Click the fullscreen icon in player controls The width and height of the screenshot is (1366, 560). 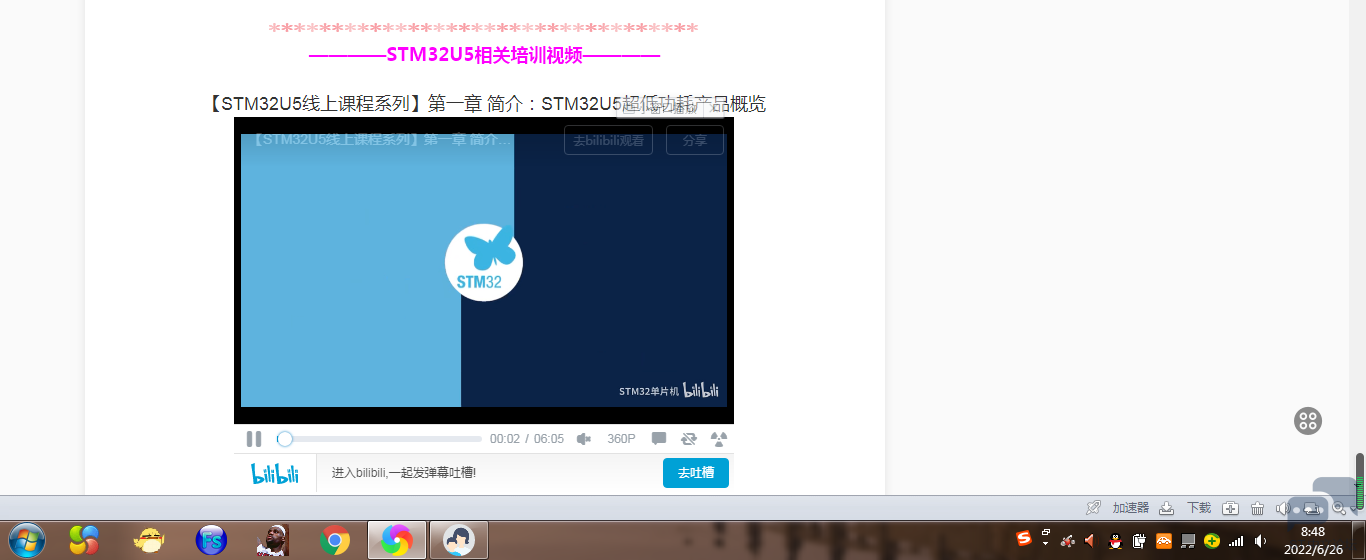(x=719, y=439)
